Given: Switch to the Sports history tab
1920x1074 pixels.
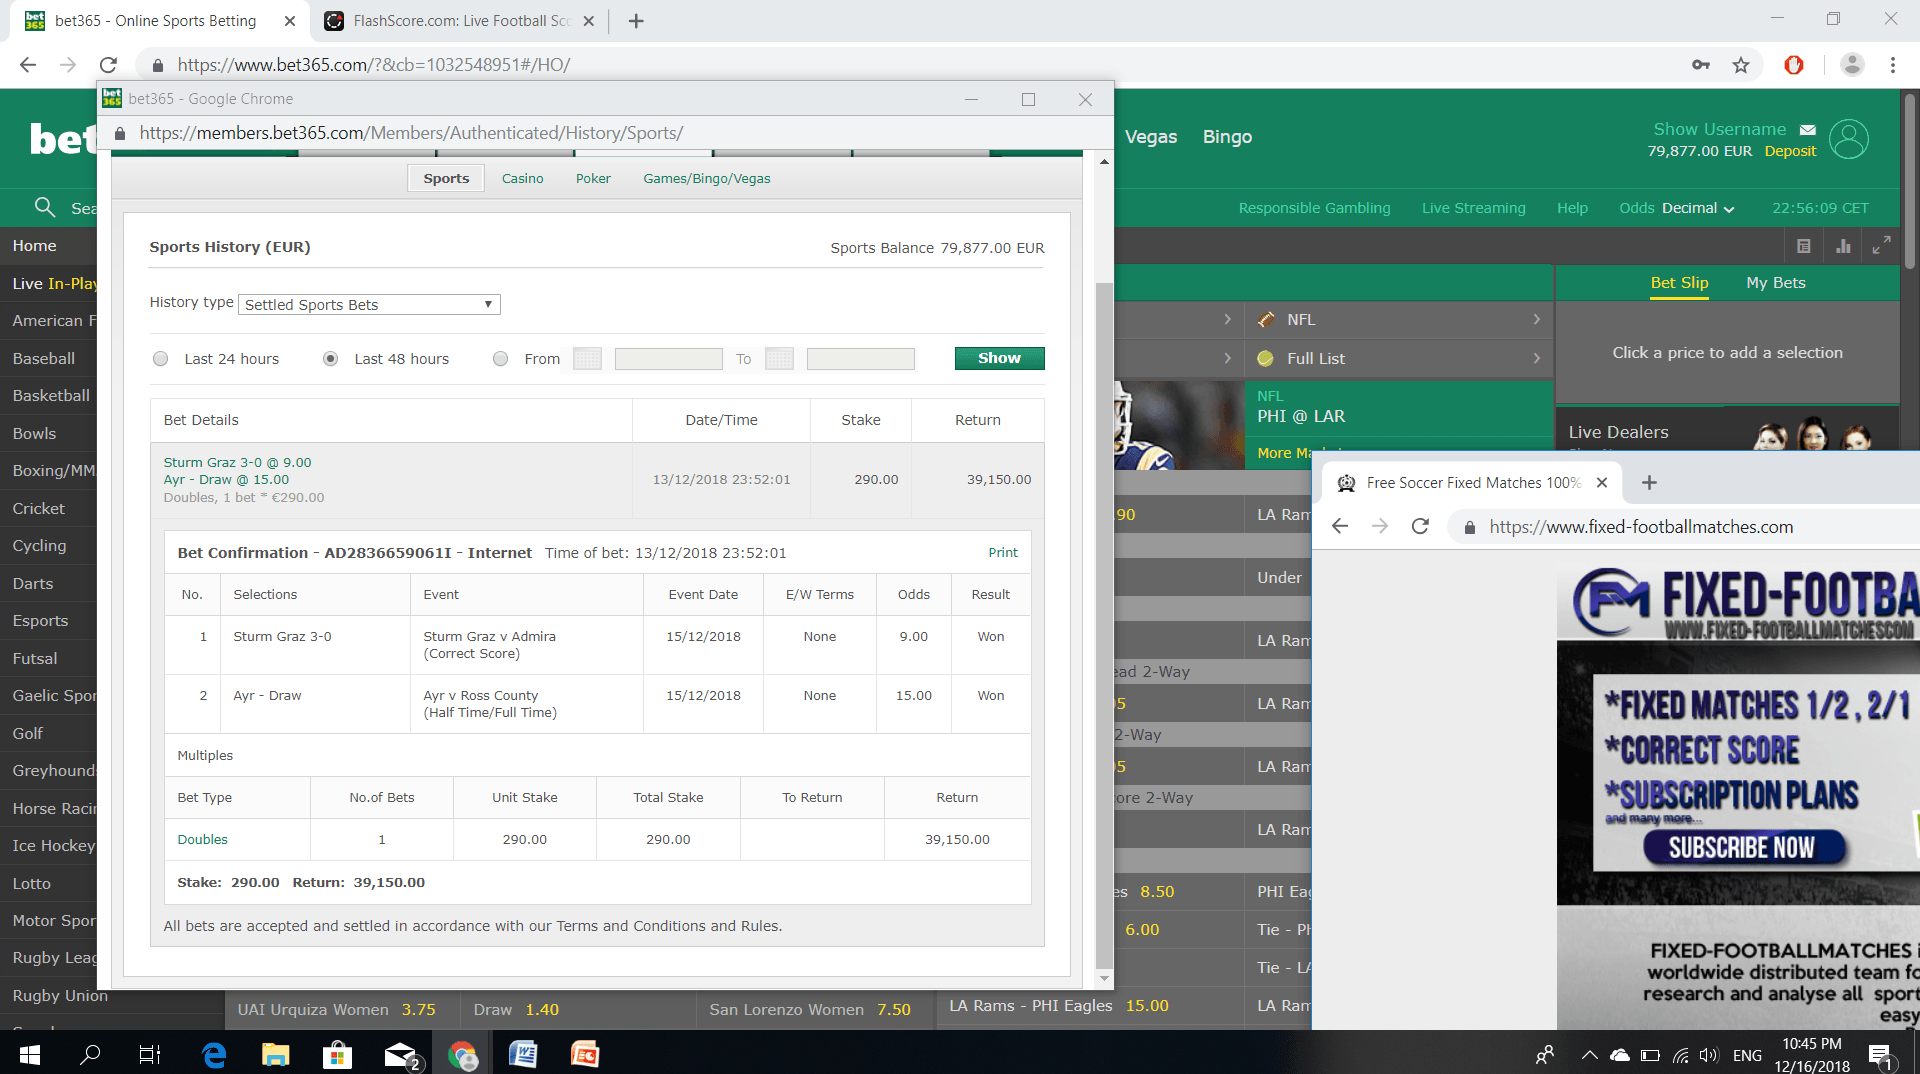Looking at the screenshot, I should [x=446, y=179].
